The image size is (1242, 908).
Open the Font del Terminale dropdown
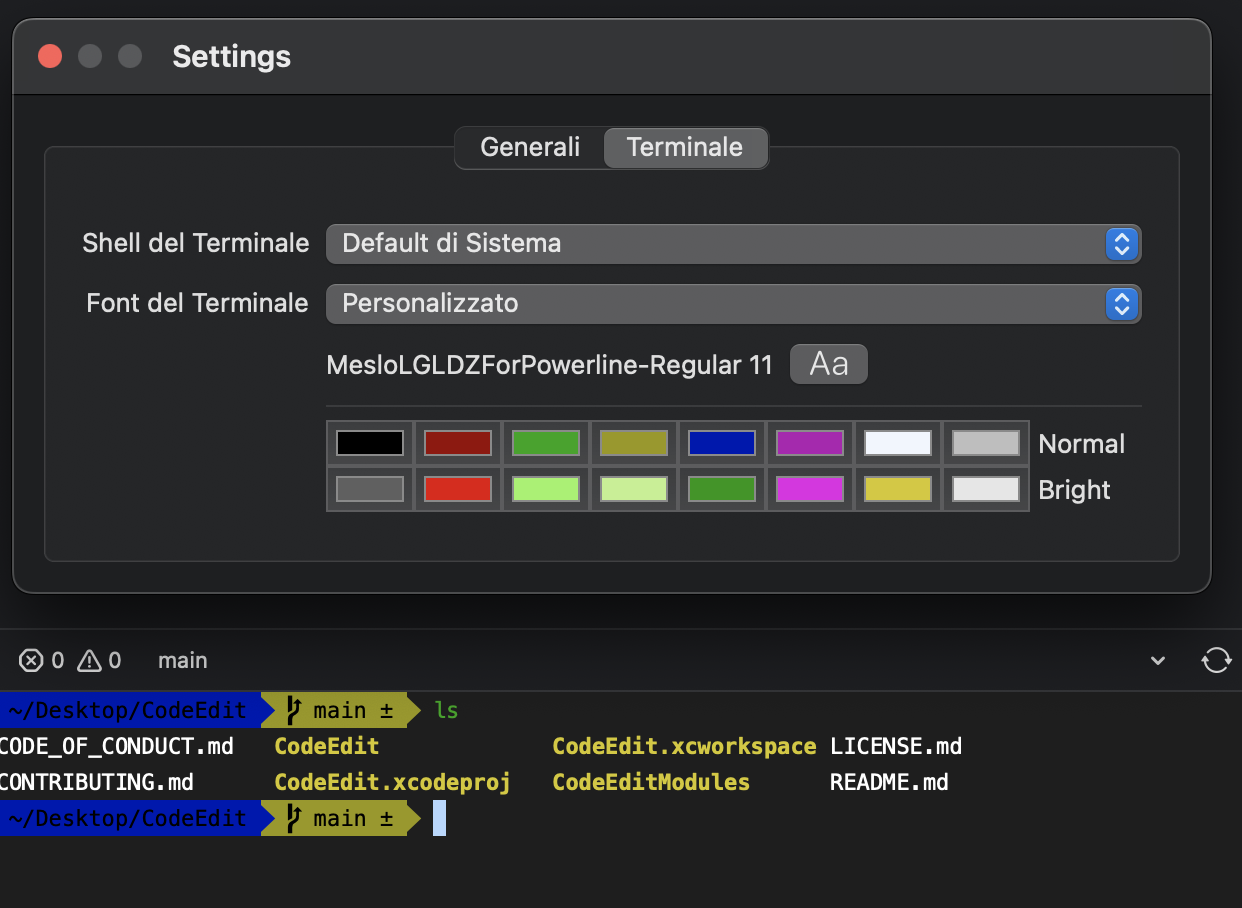[x=733, y=303]
